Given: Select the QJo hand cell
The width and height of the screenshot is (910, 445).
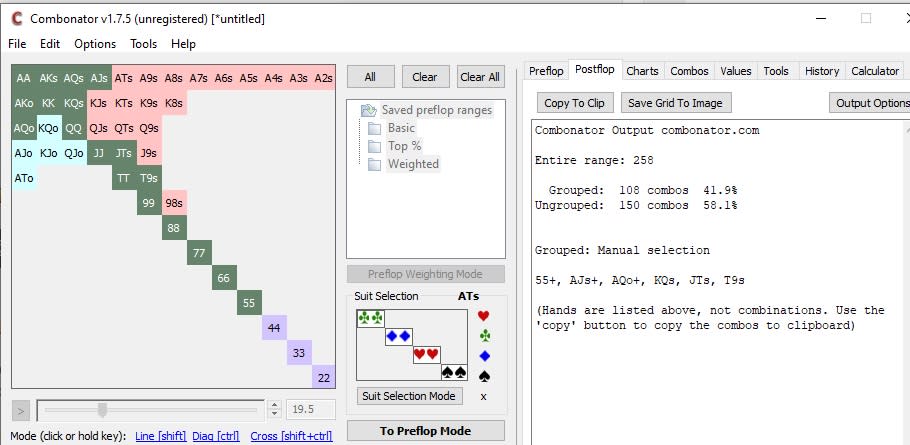Looking at the screenshot, I should [x=74, y=153].
